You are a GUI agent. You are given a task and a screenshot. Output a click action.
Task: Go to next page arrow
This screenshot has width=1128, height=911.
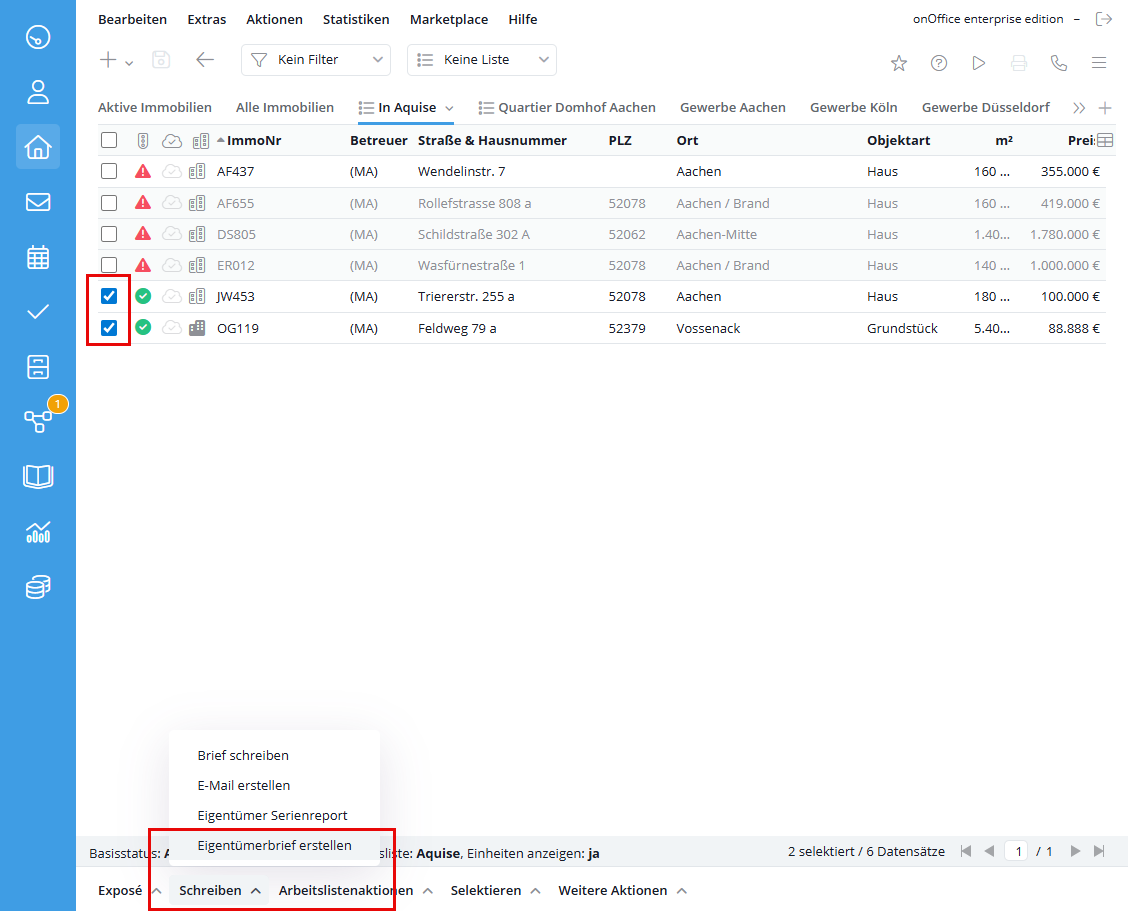[x=1075, y=851]
